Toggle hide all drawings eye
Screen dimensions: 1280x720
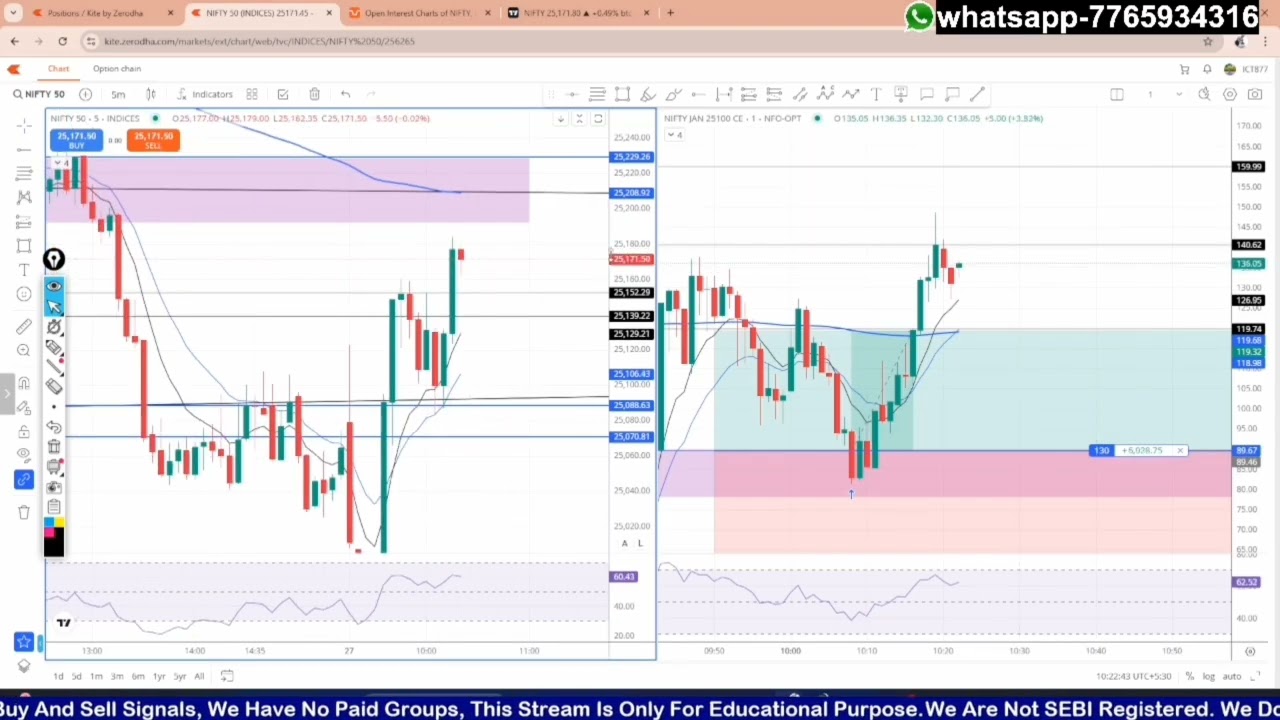24,456
